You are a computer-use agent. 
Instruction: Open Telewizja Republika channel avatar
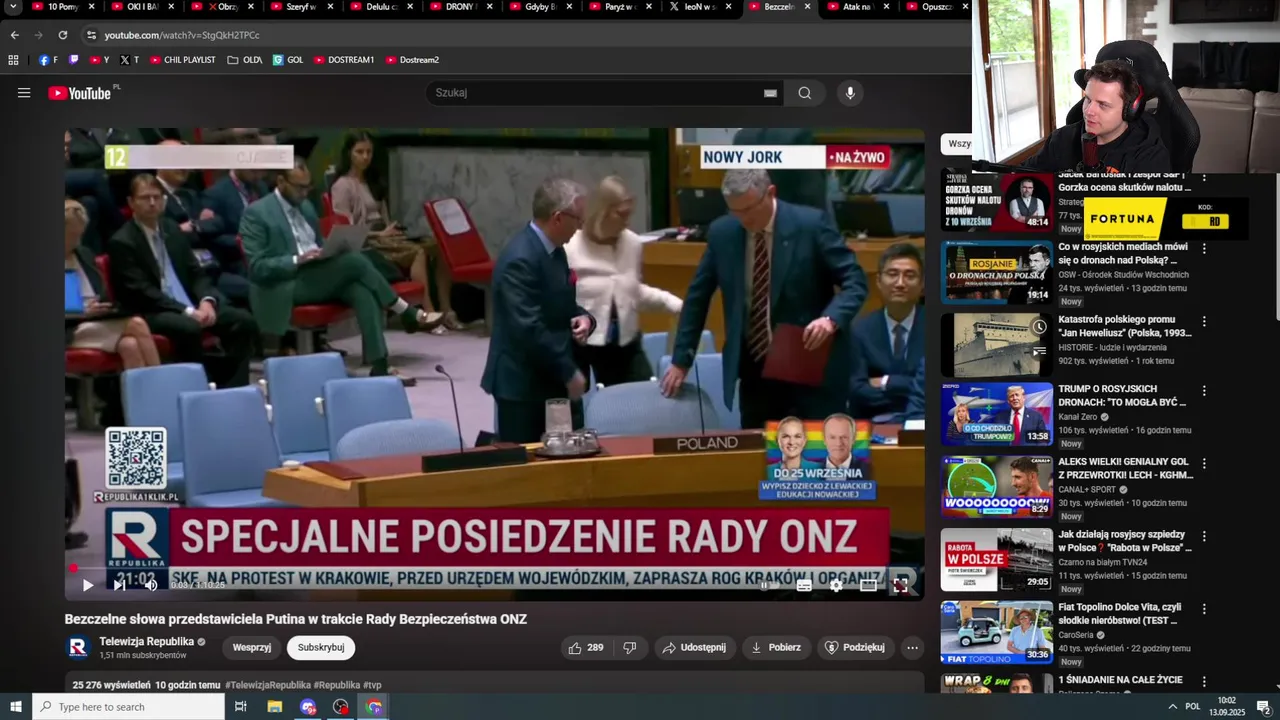(x=78, y=648)
